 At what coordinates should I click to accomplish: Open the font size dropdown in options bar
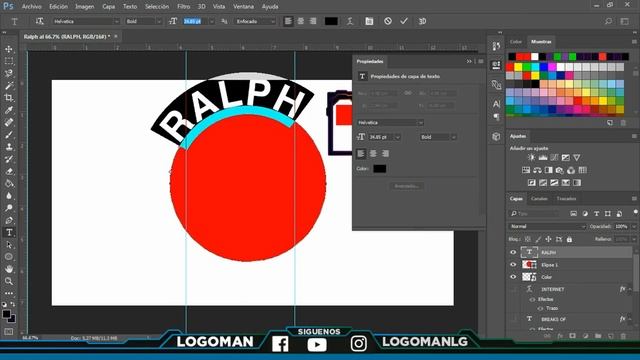pos(211,21)
